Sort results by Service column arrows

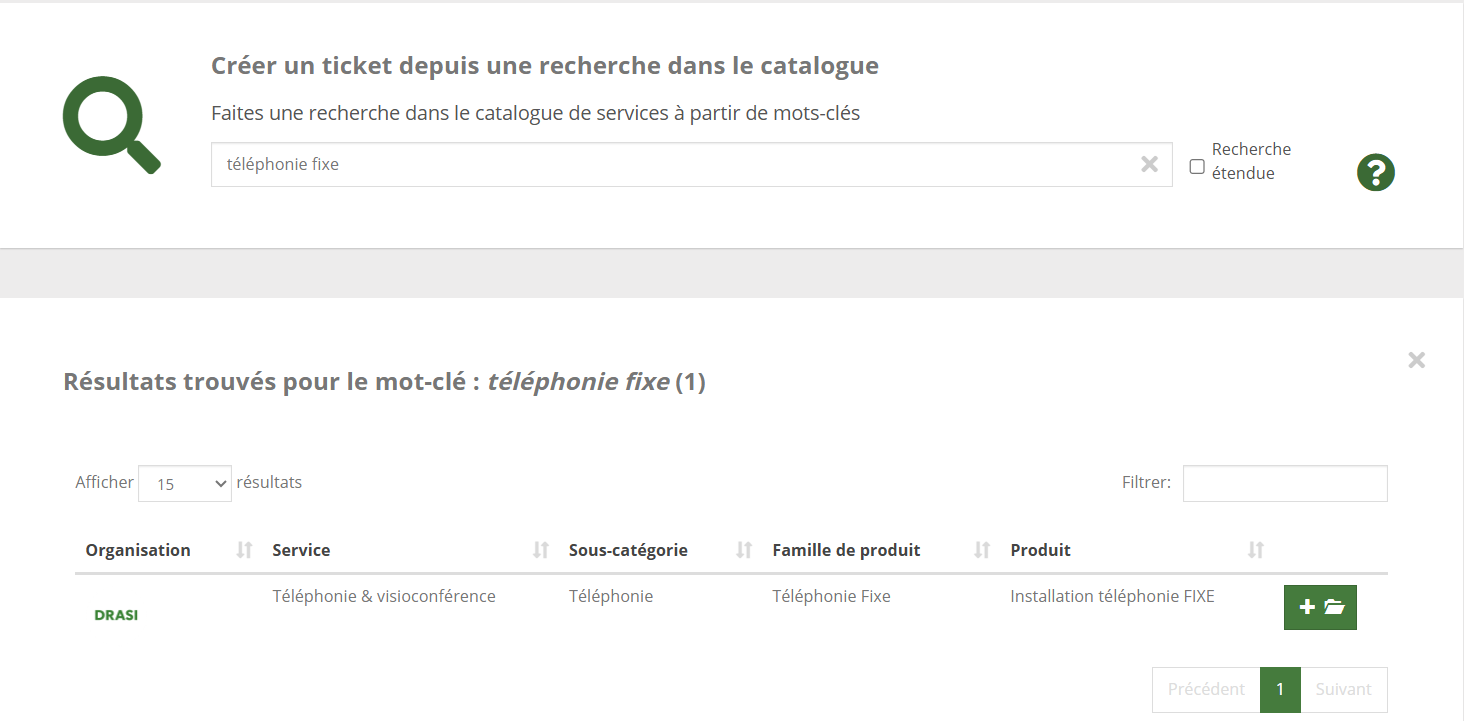(x=541, y=550)
